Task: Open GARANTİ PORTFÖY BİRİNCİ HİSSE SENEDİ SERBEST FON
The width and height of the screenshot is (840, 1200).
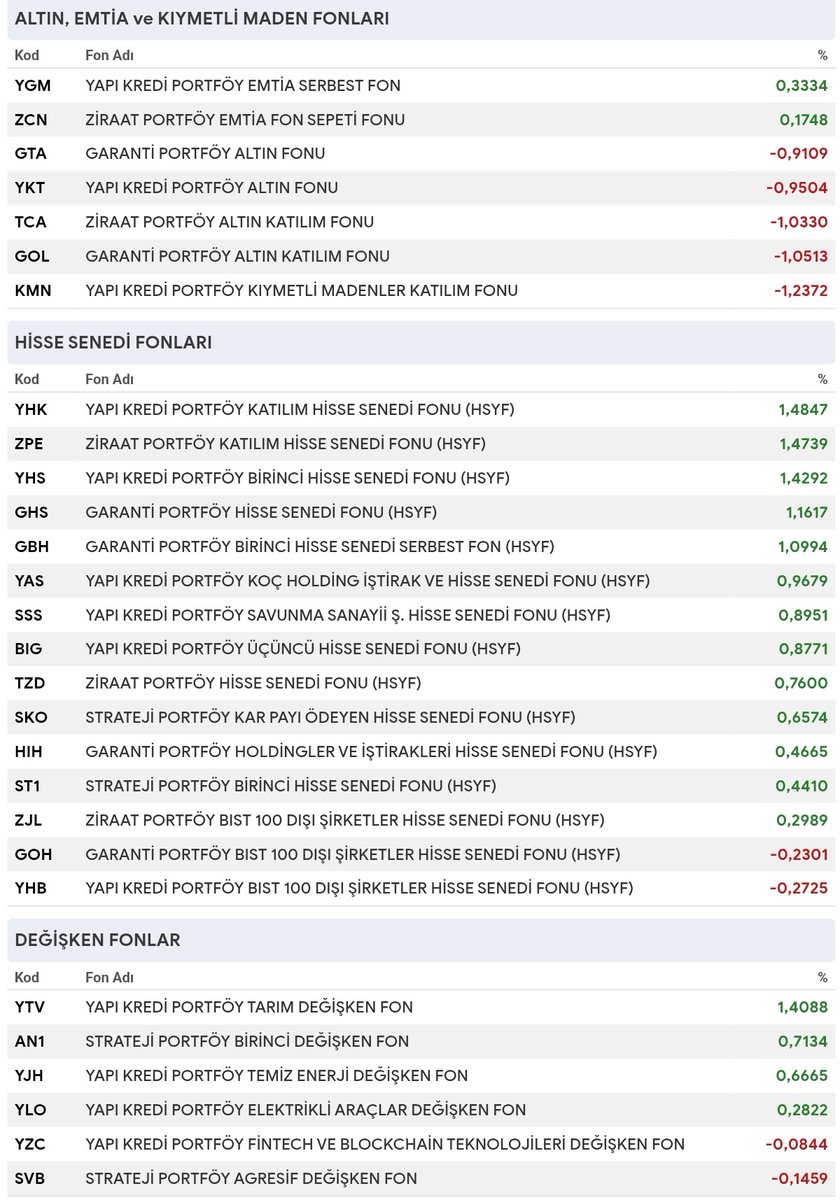Action: 320,546
